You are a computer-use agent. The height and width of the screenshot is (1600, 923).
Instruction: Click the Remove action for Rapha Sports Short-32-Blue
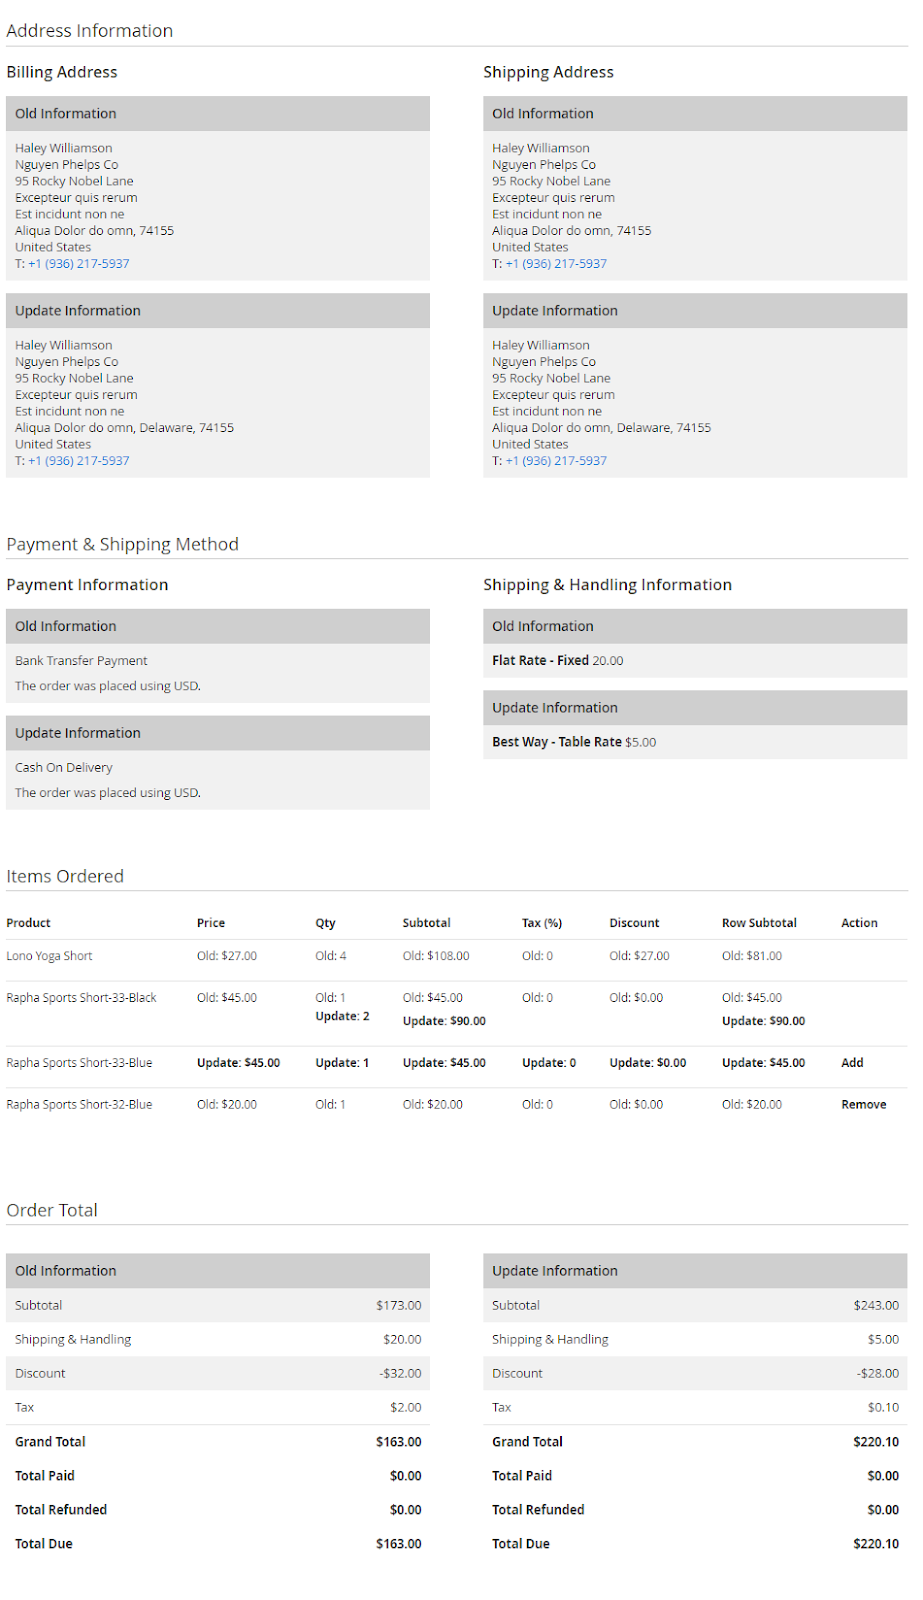863,1105
